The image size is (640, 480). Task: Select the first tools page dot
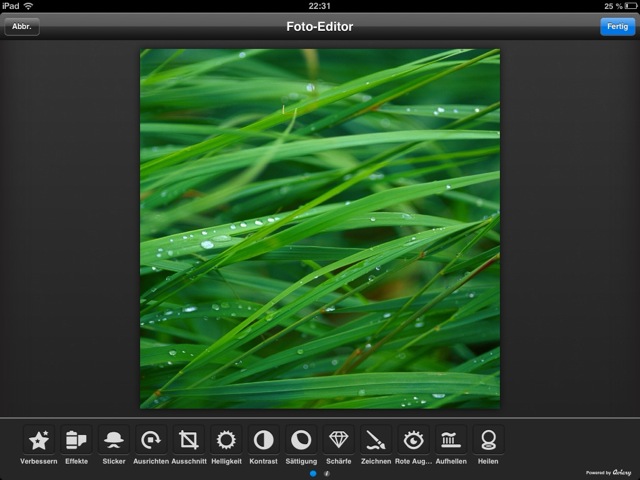point(314,472)
